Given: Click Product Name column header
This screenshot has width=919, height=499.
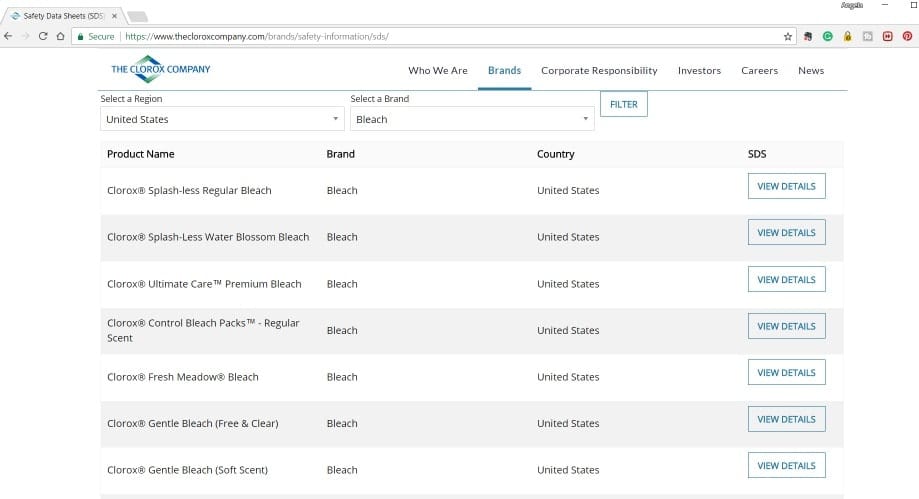Looking at the screenshot, I should [141, 154].
